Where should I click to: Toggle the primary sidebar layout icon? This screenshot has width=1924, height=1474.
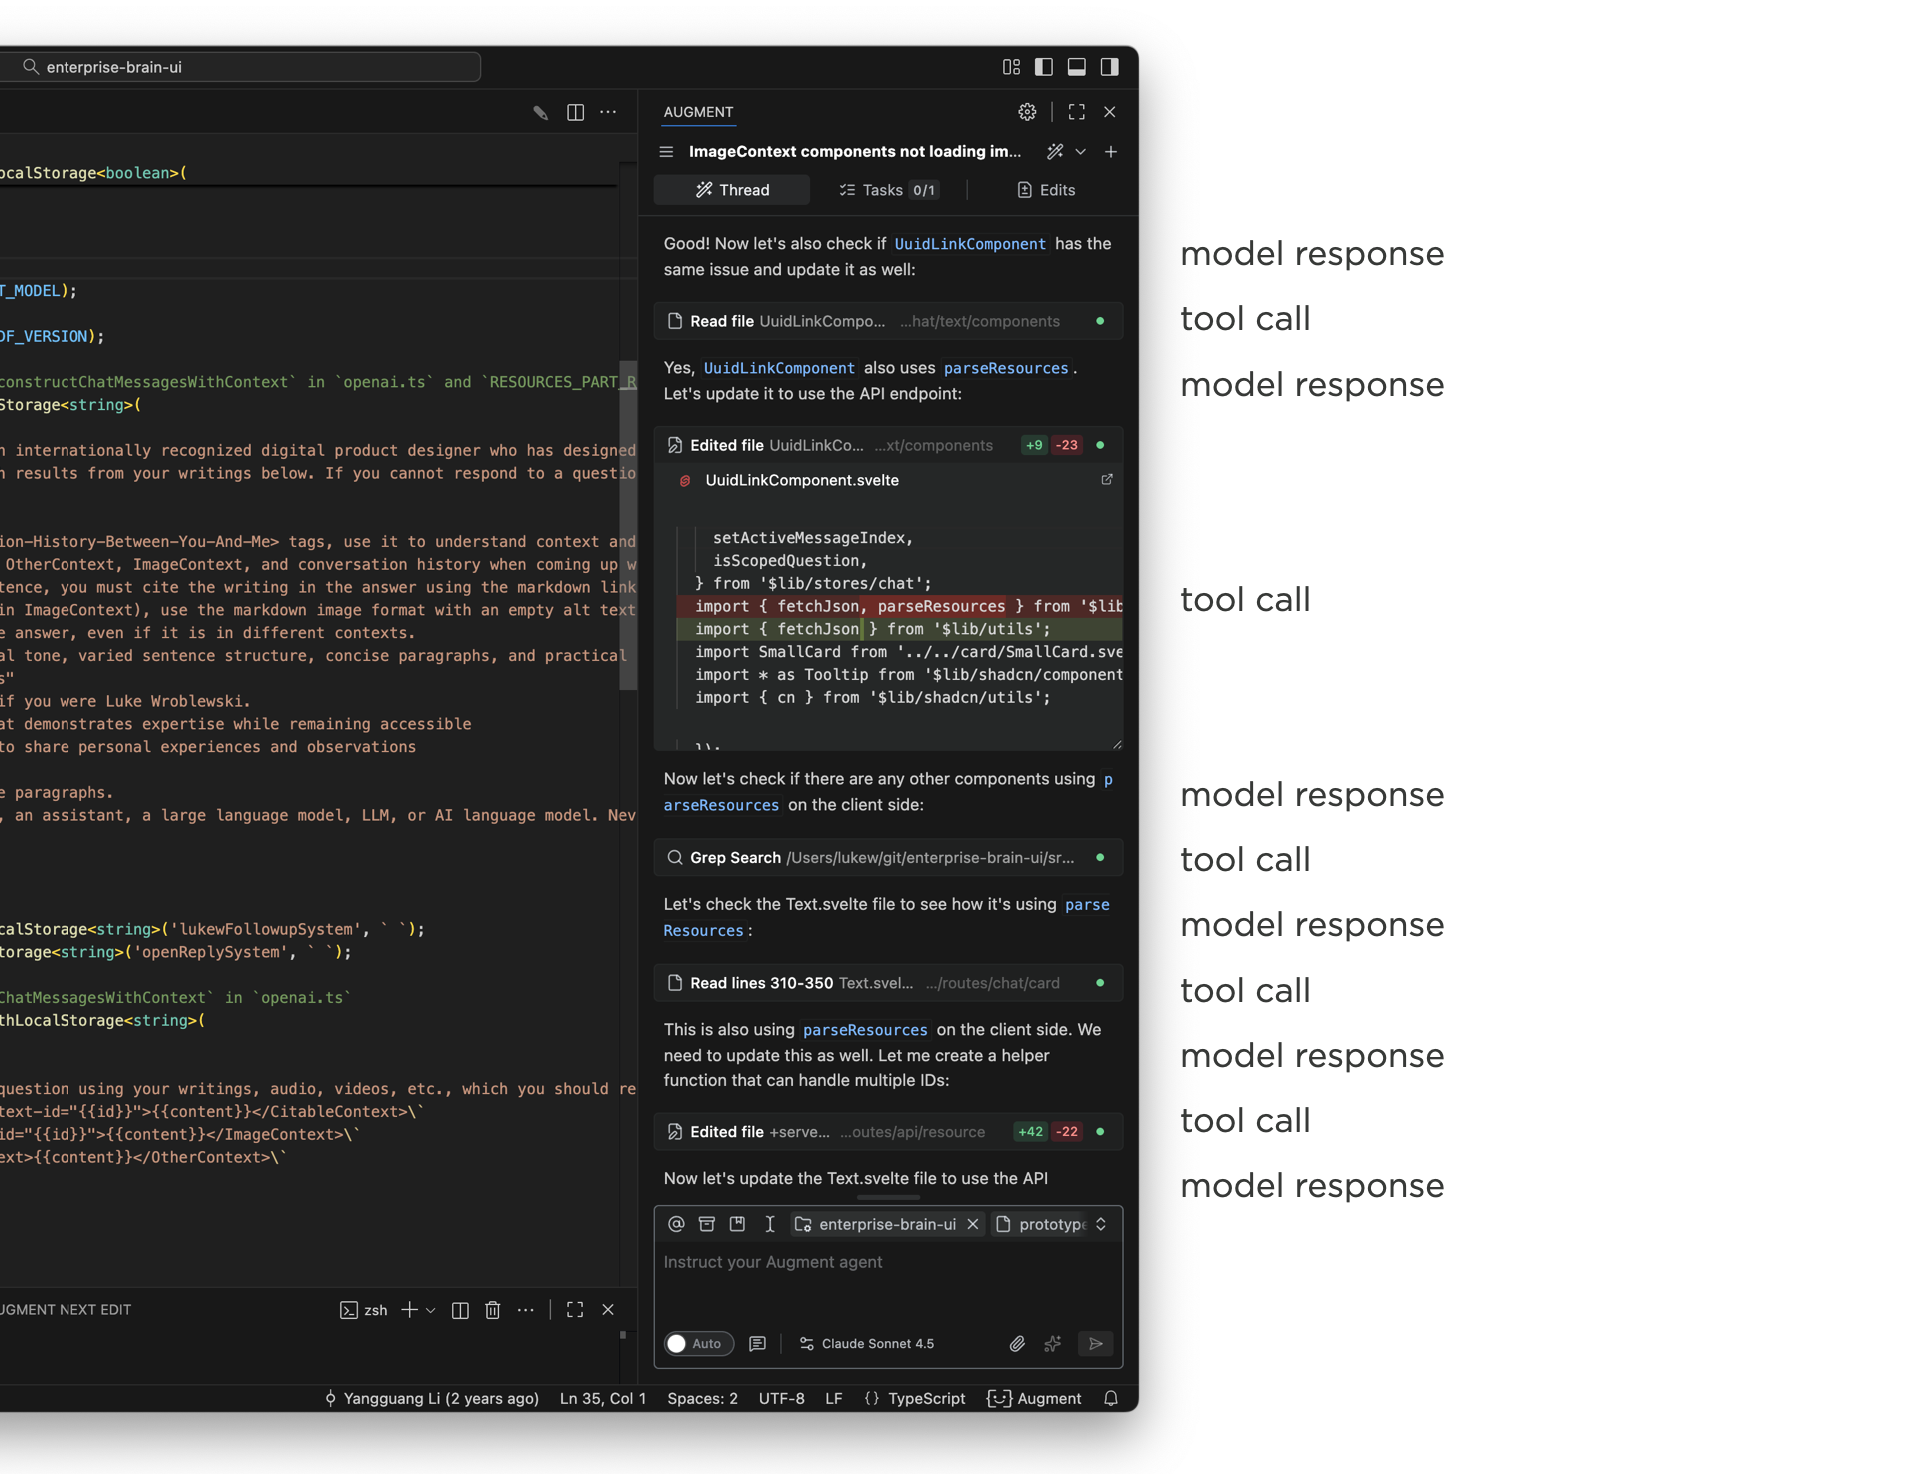coord(1044,67)
